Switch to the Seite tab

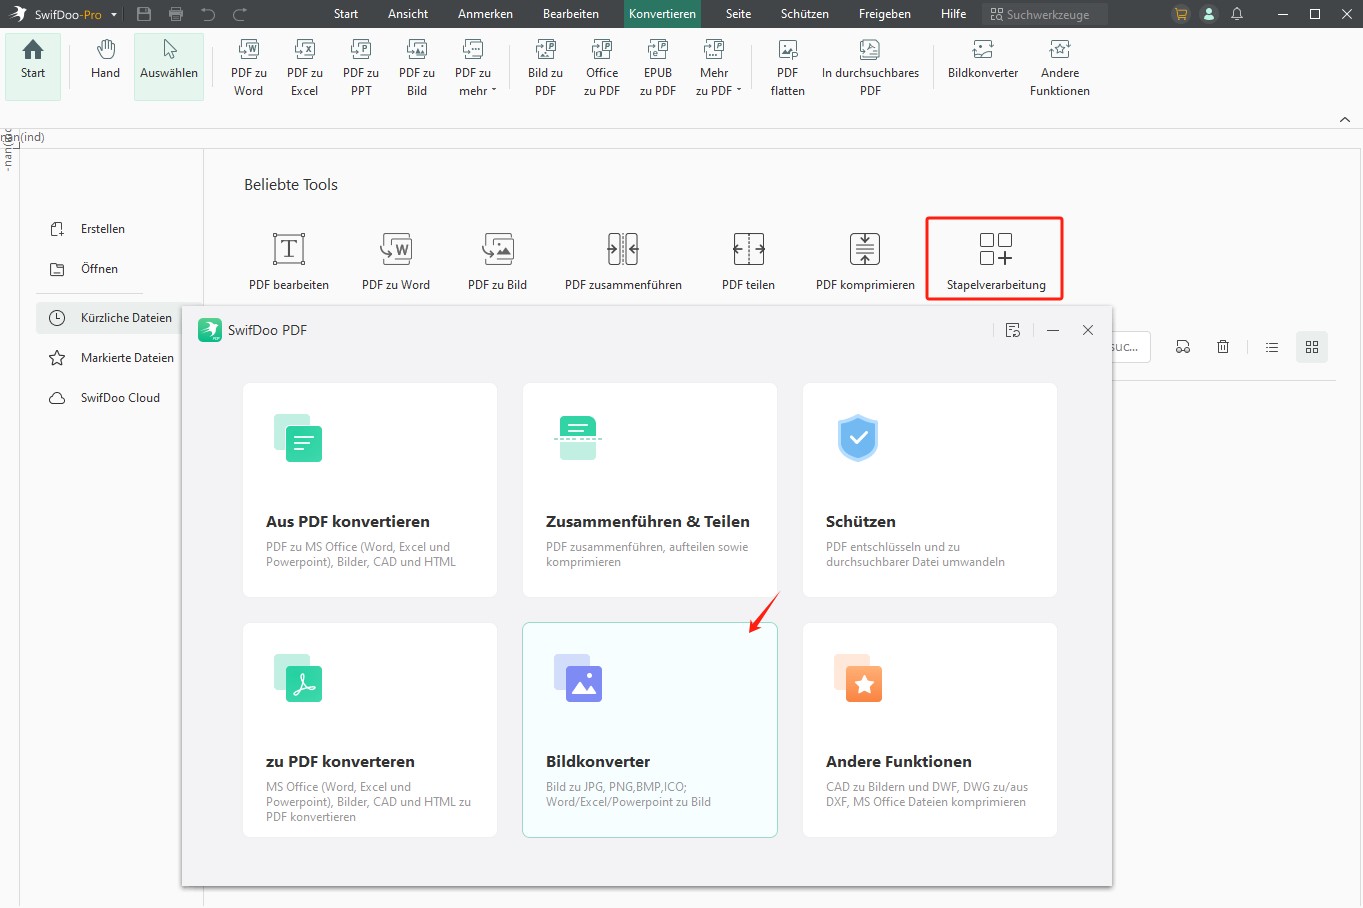coord(738,14)
